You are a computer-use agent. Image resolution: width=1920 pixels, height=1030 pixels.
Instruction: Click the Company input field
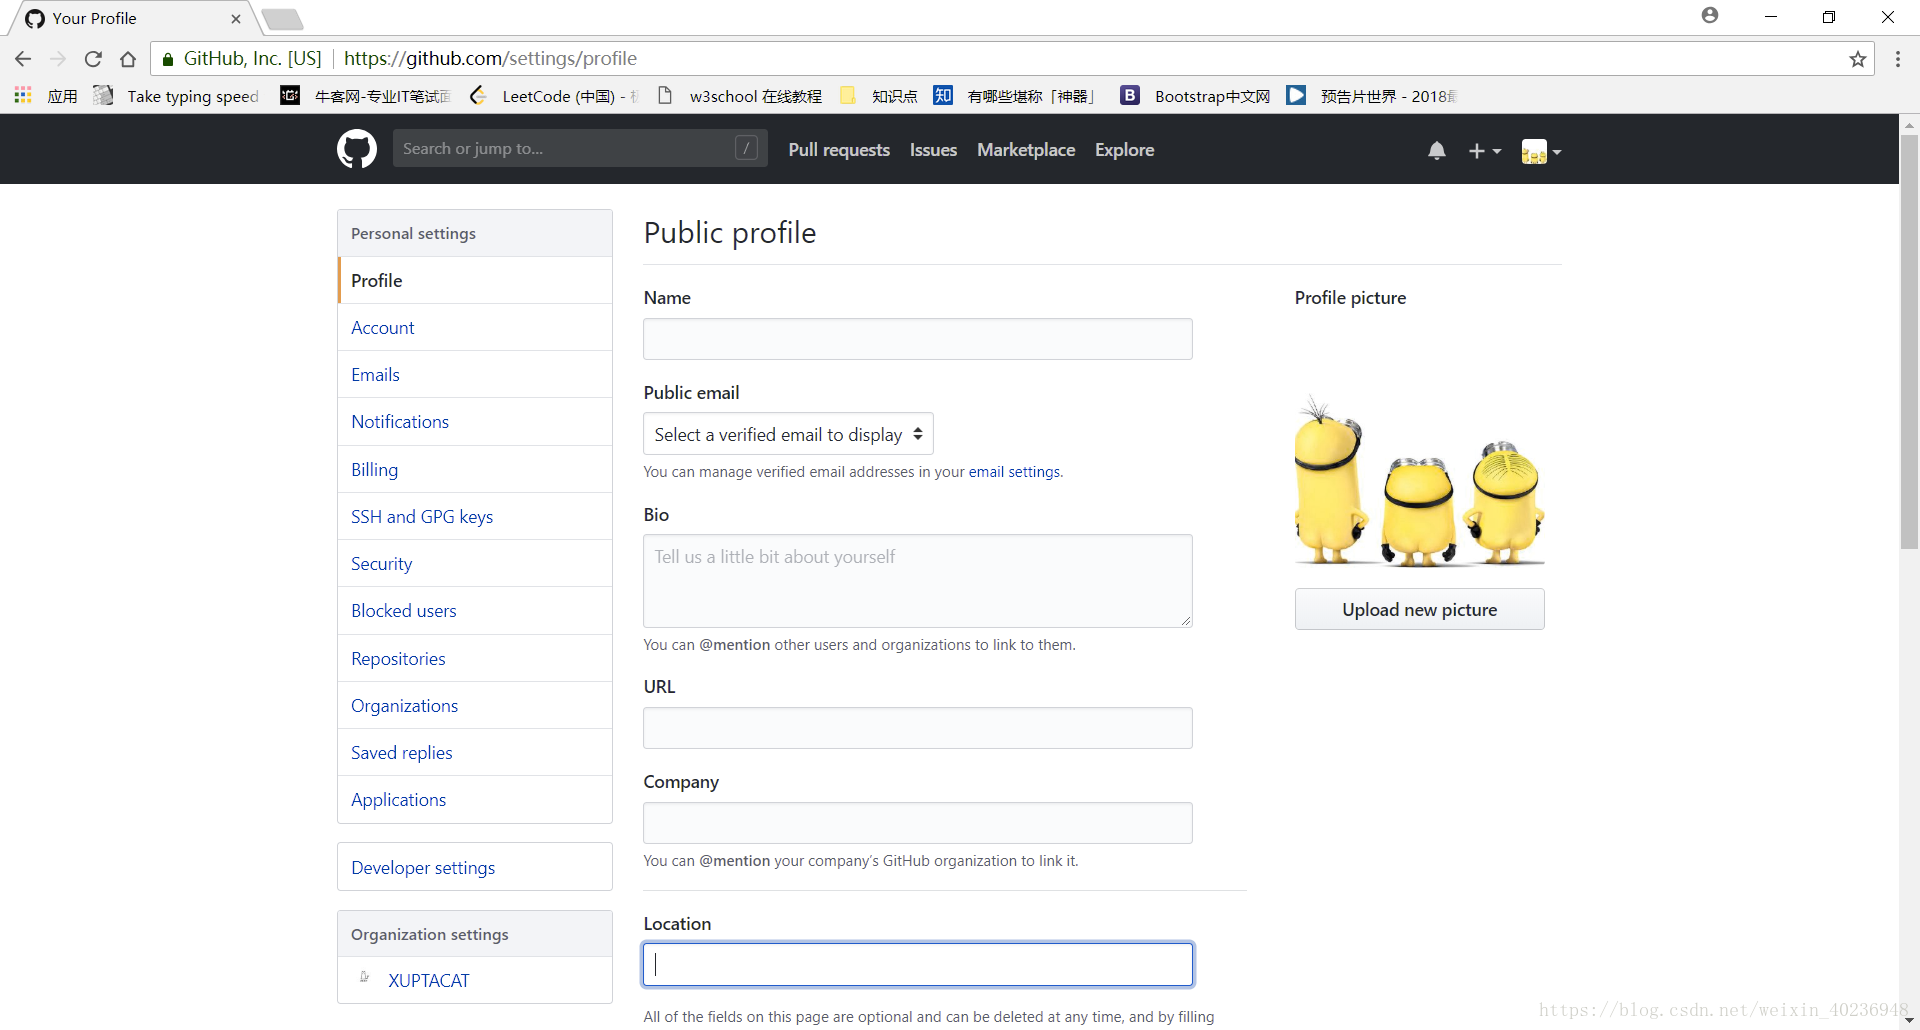(x=918, y=823)
